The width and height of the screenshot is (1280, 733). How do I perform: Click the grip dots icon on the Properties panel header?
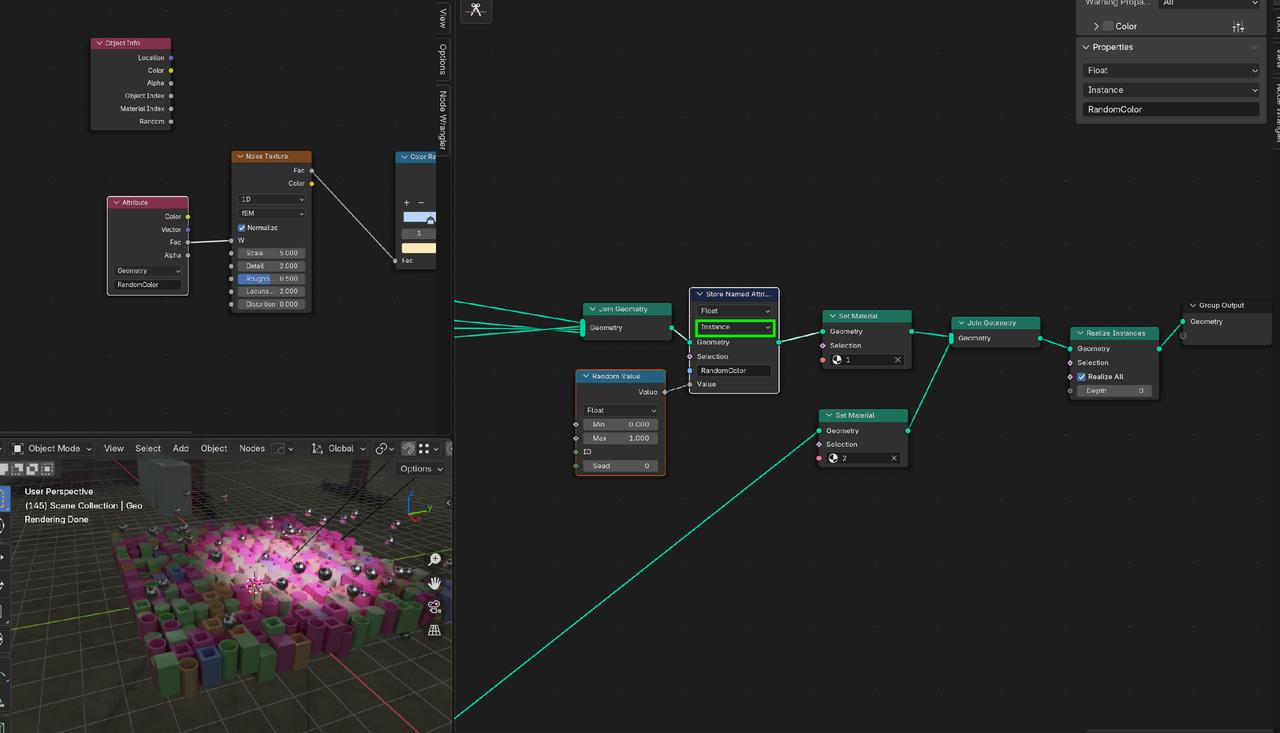click(x=1255, y=47)
